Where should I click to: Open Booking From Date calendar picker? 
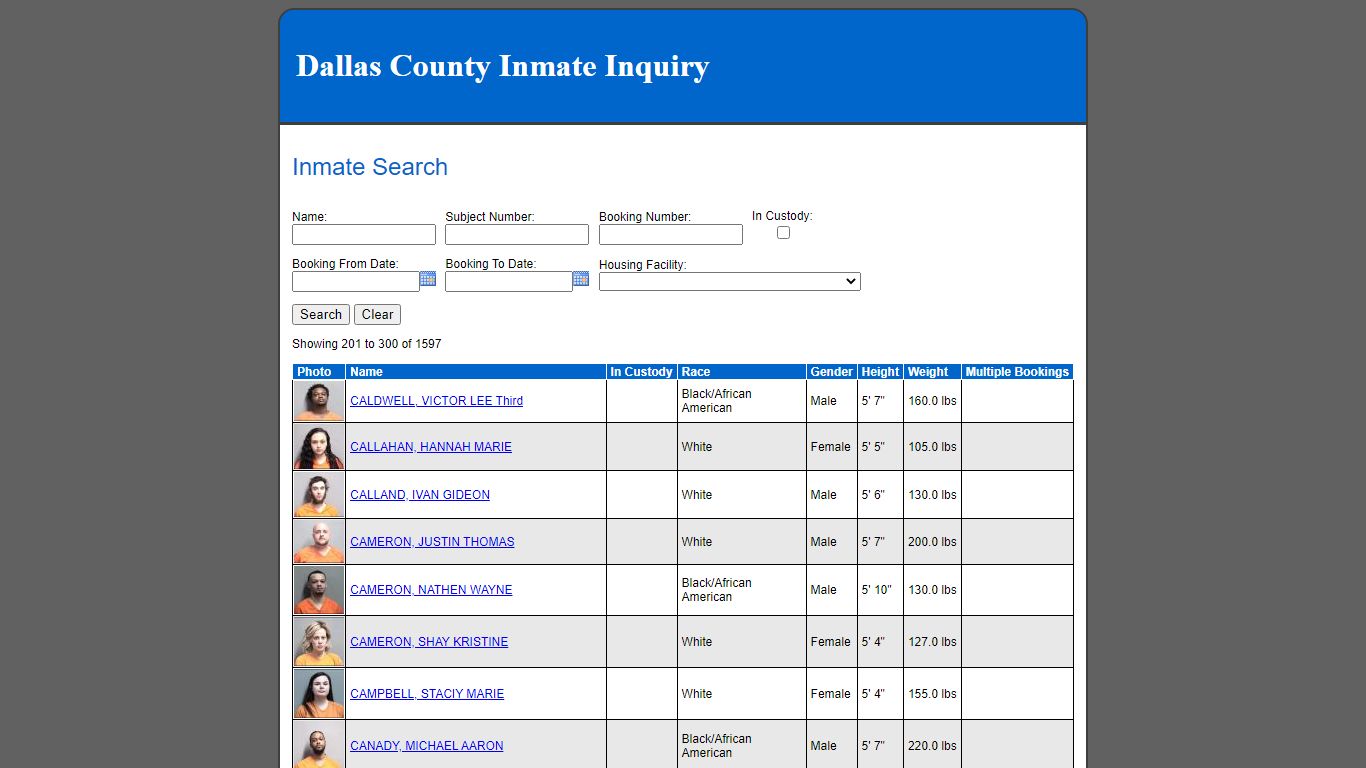pyautogui.click(x=428, y=279)
